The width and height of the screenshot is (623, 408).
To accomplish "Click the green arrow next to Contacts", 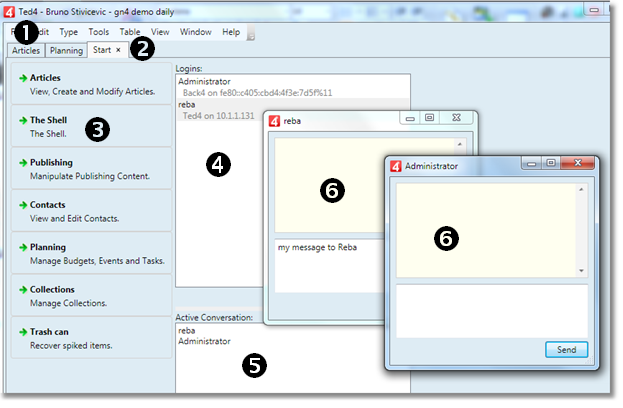I will click(23, 205).
